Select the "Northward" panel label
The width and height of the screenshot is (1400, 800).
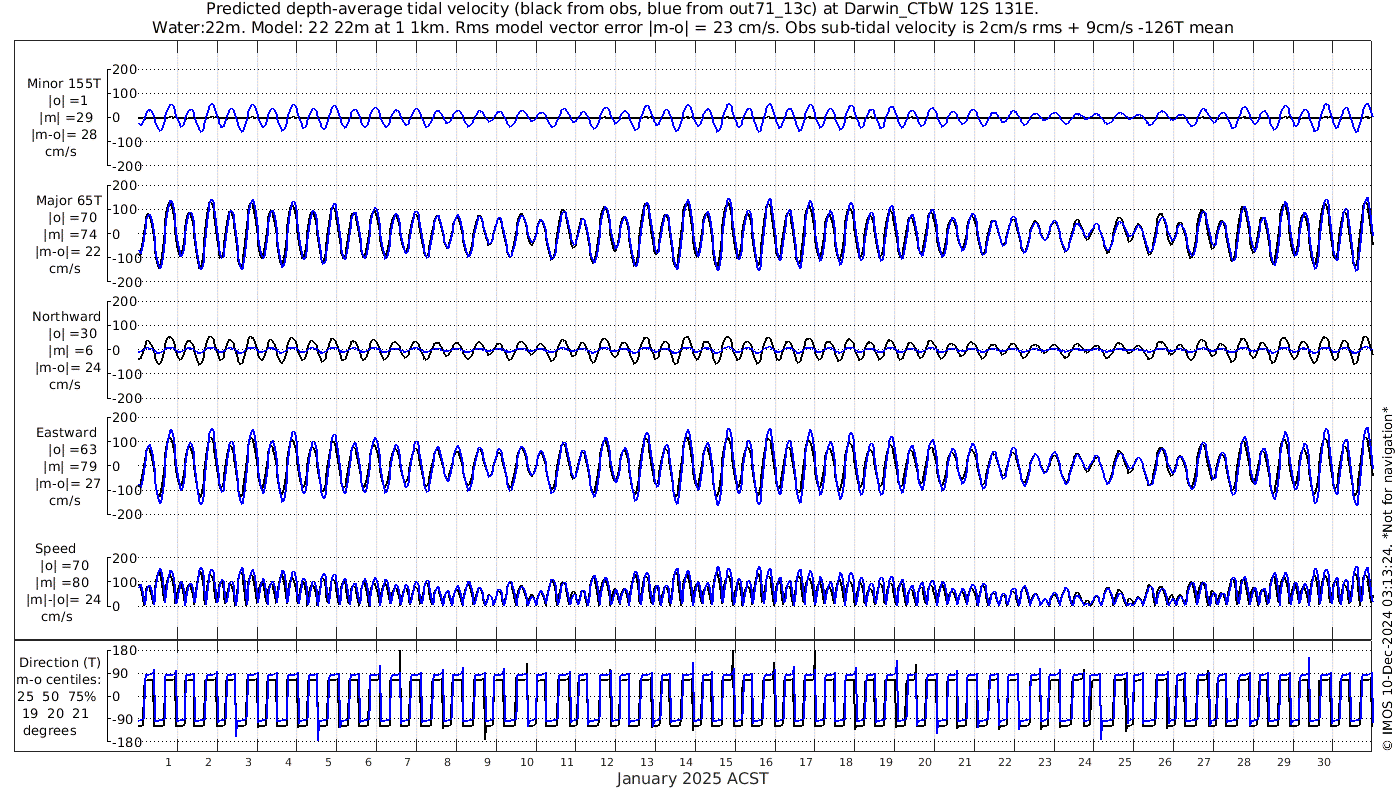[x=66, y=316]
